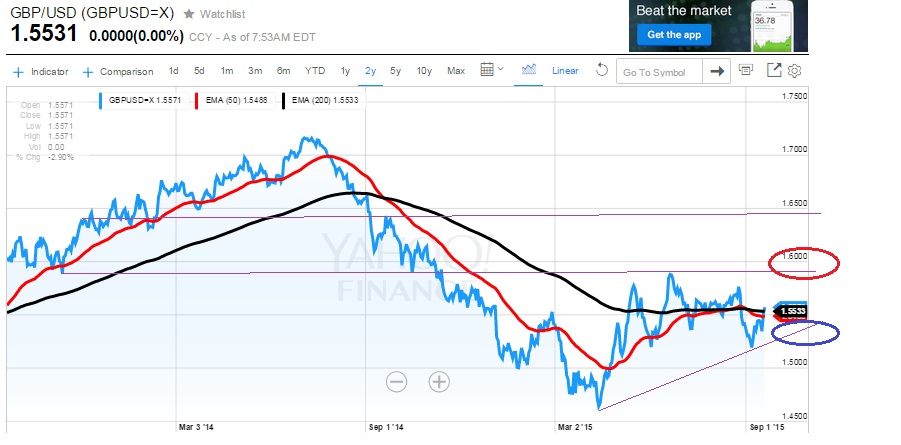Viewport: 901px width, 445px height.
Task: Expand the Comparison add menu
Action: [118, 71]
